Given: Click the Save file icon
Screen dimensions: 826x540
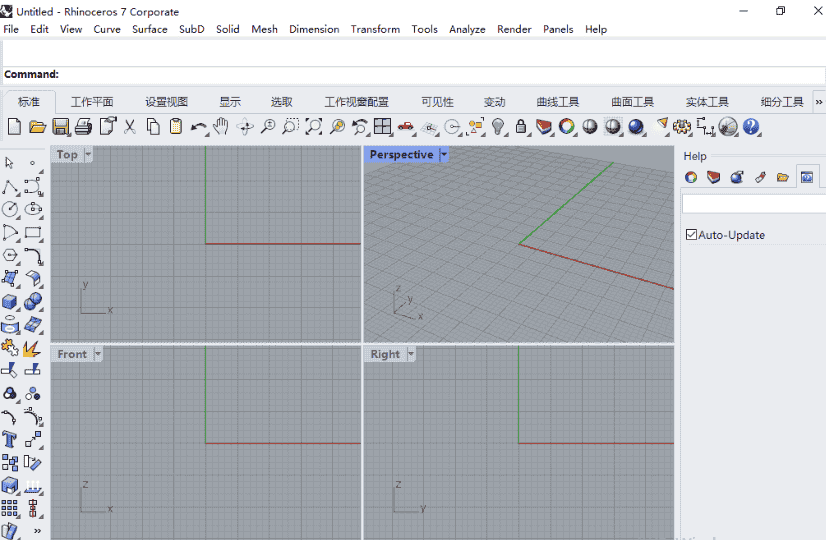Looking at the screenshot, I should click(x=61, y=127).
